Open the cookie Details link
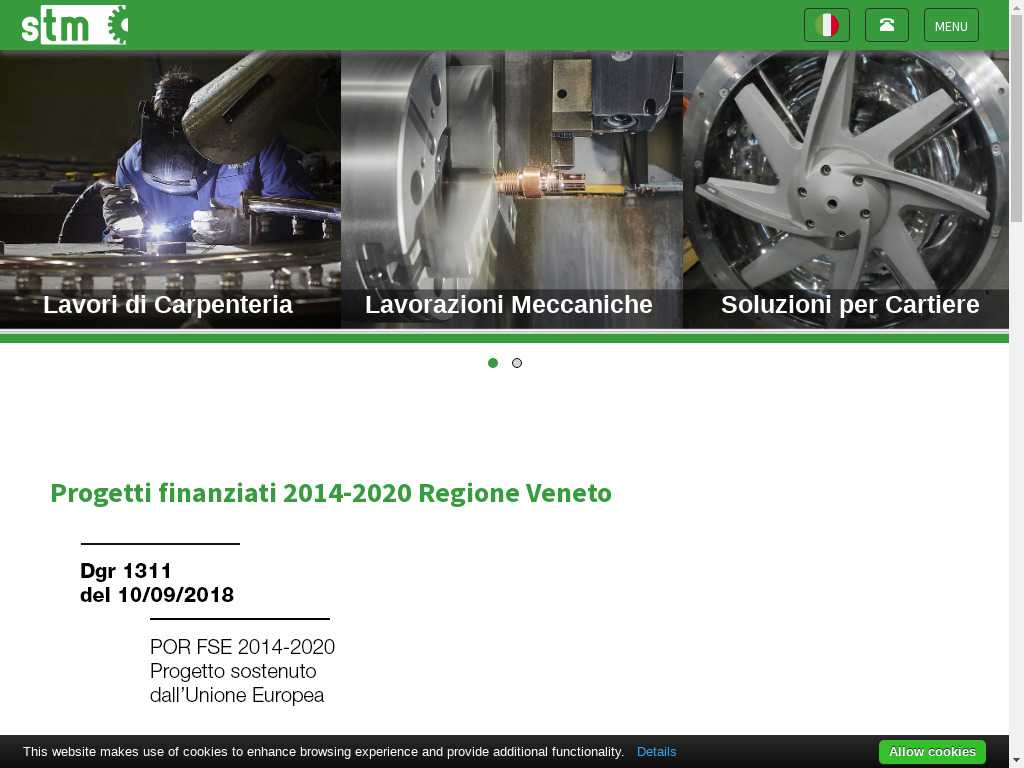This screenshot has width=1024, height=768. point(656,752)
